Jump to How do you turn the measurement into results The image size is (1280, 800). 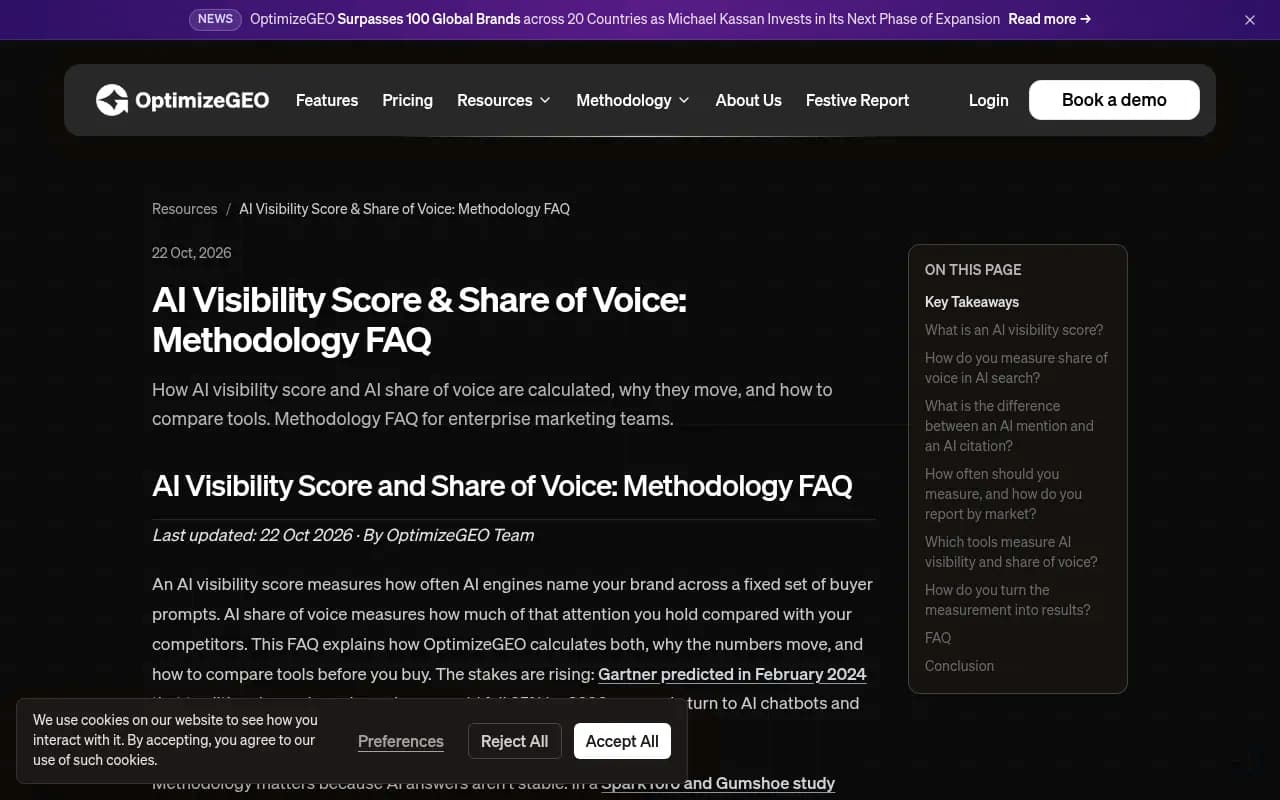pyautogui.click(x=1007, y=600)
